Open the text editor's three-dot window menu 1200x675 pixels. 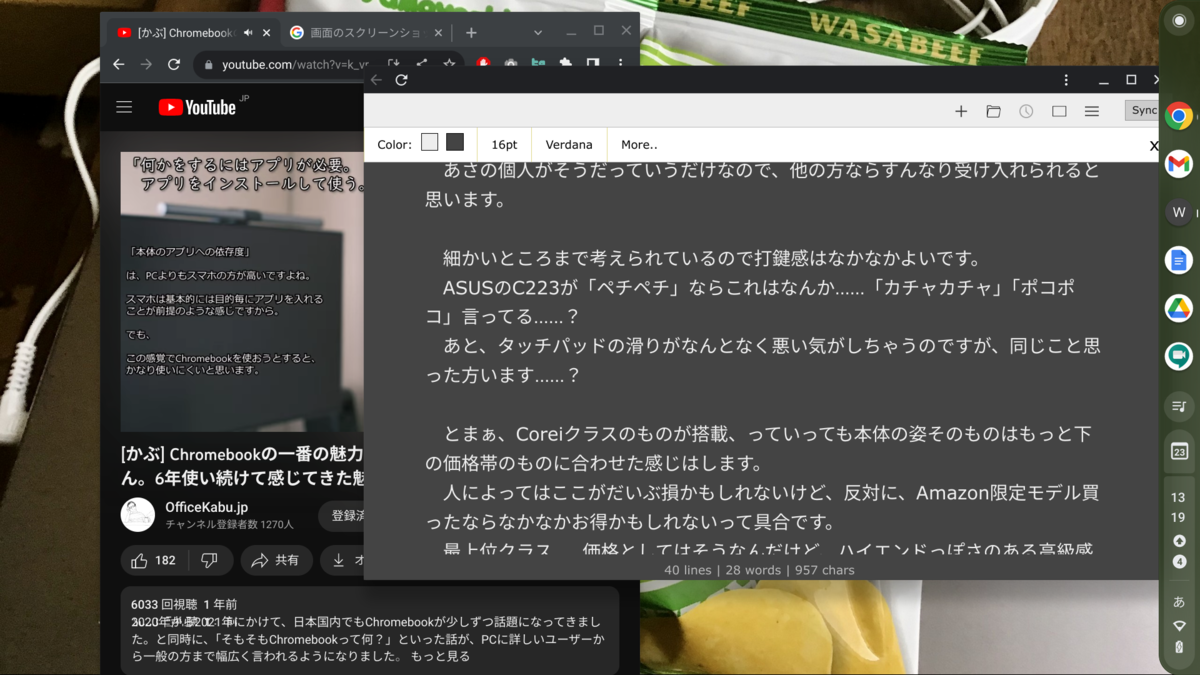coord(1066,80)
